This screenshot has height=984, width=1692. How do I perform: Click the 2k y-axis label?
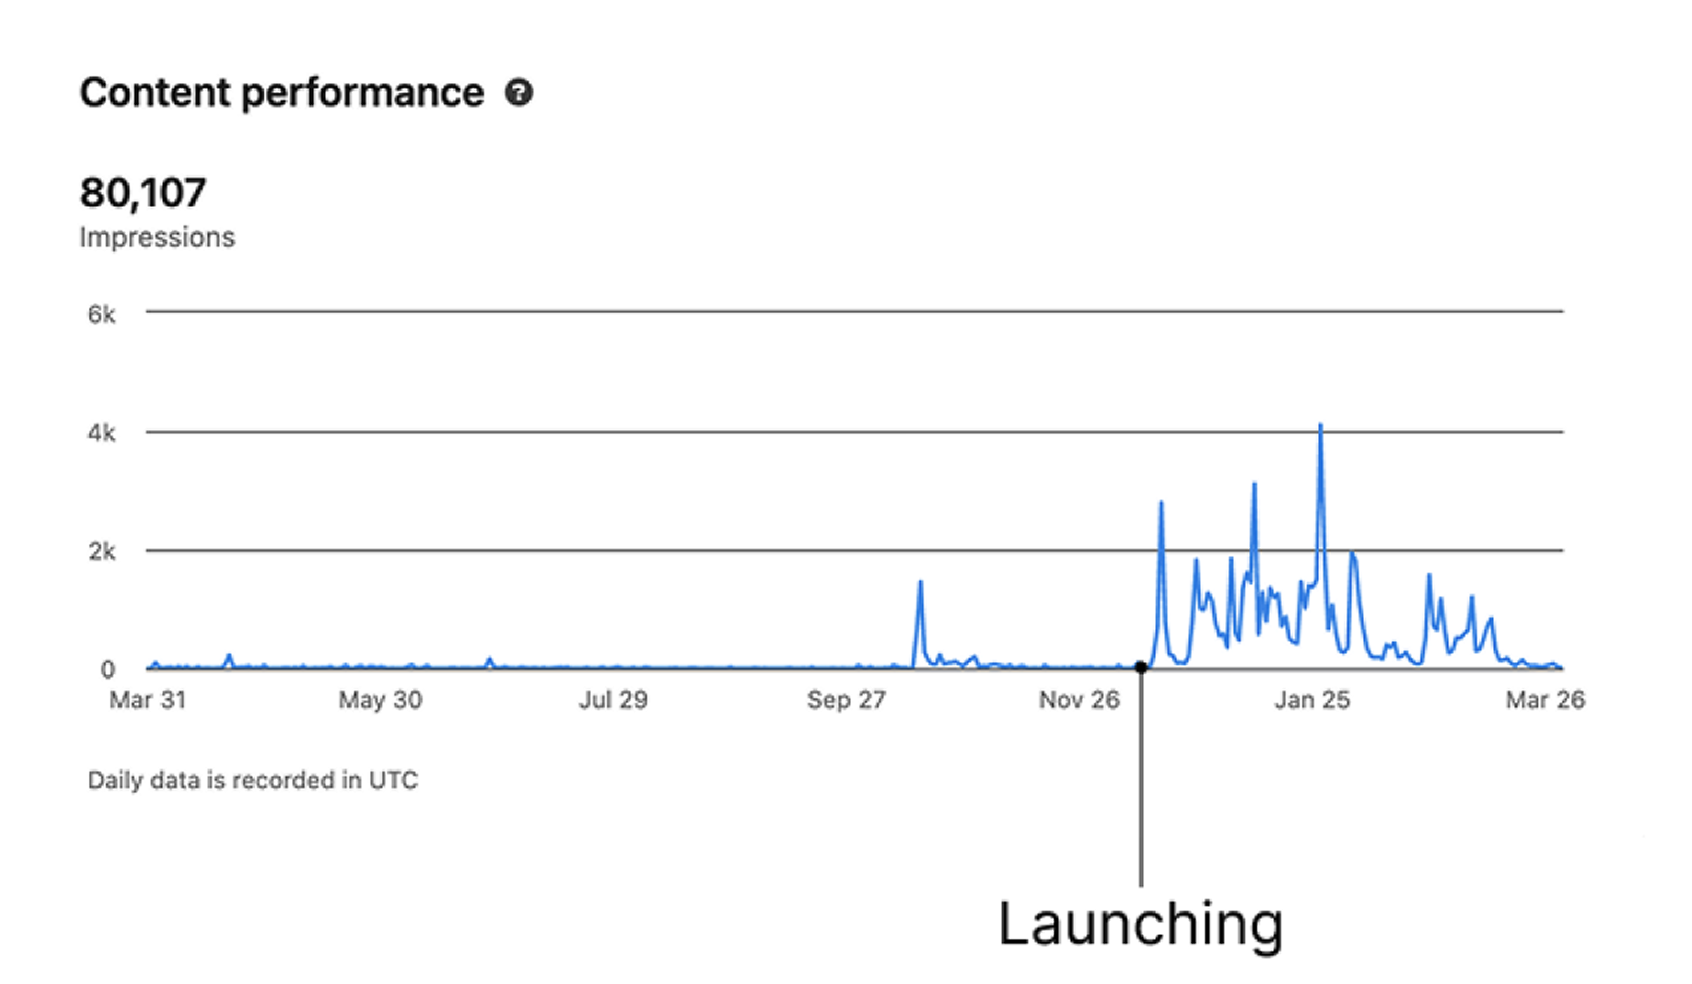(x=101, y=551)
